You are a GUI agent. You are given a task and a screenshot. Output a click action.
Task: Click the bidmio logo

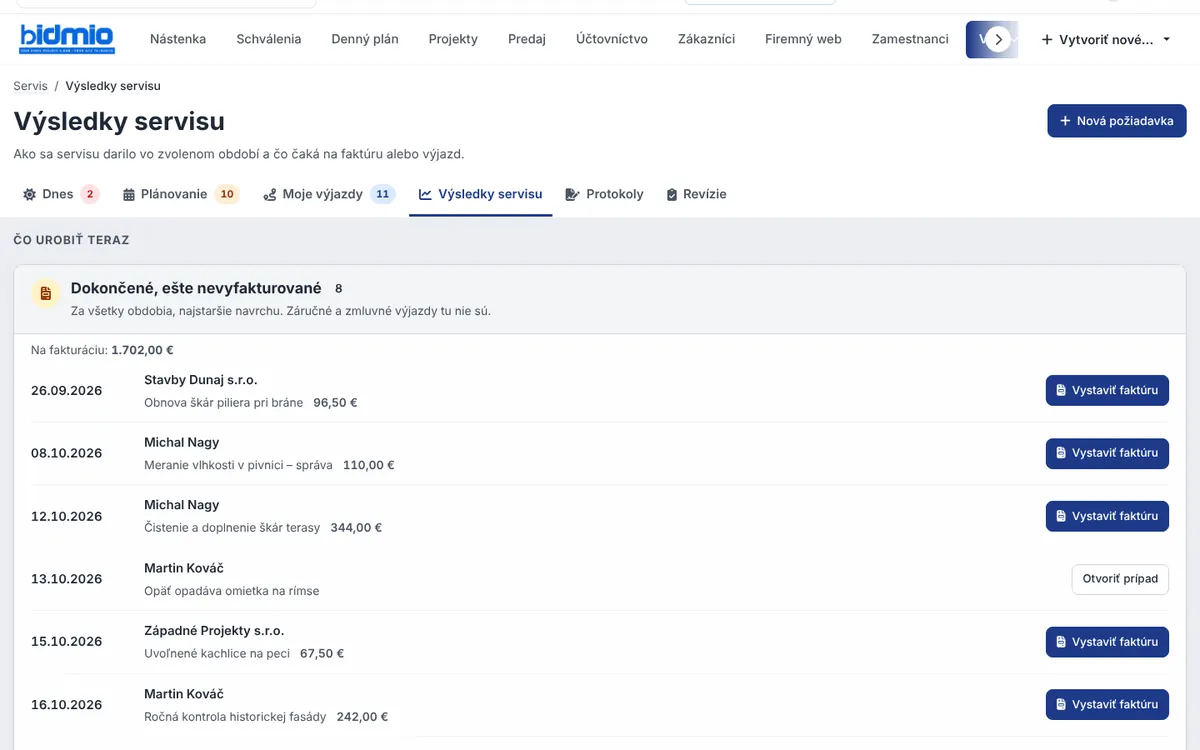click(67, 39)
